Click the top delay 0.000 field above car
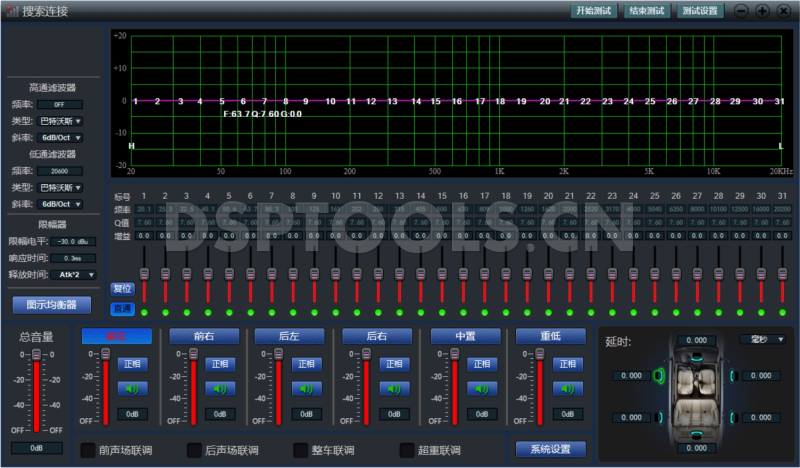This screenshot has height=468, width=800. coord(696,340)
